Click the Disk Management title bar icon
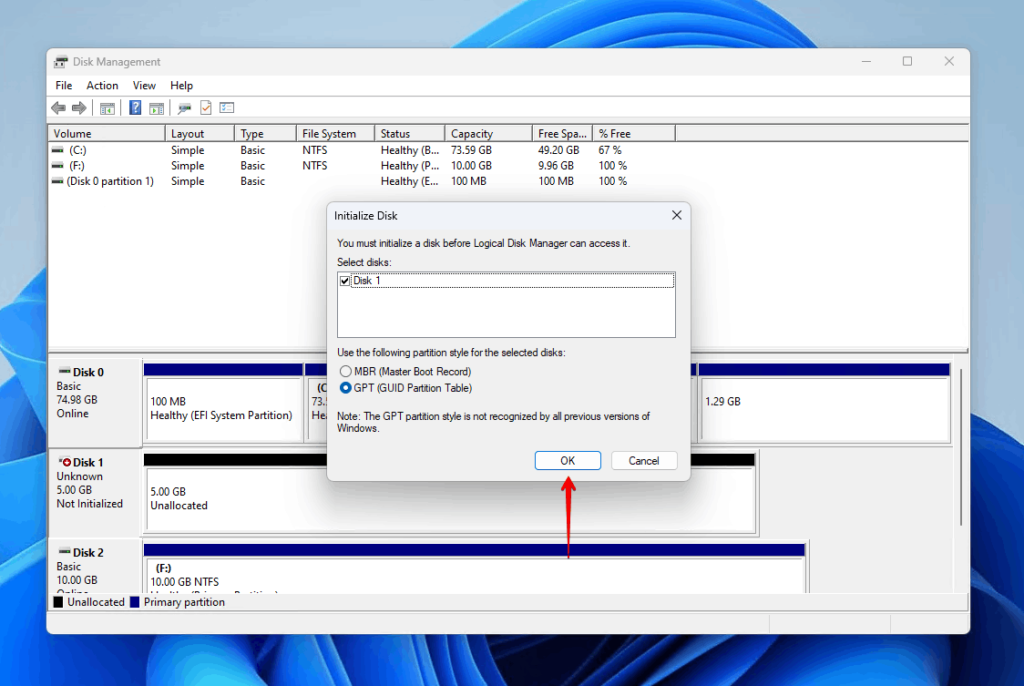The height and width of the screenshot is (686, 1024). pyautogui.click(x=61, y=61)
